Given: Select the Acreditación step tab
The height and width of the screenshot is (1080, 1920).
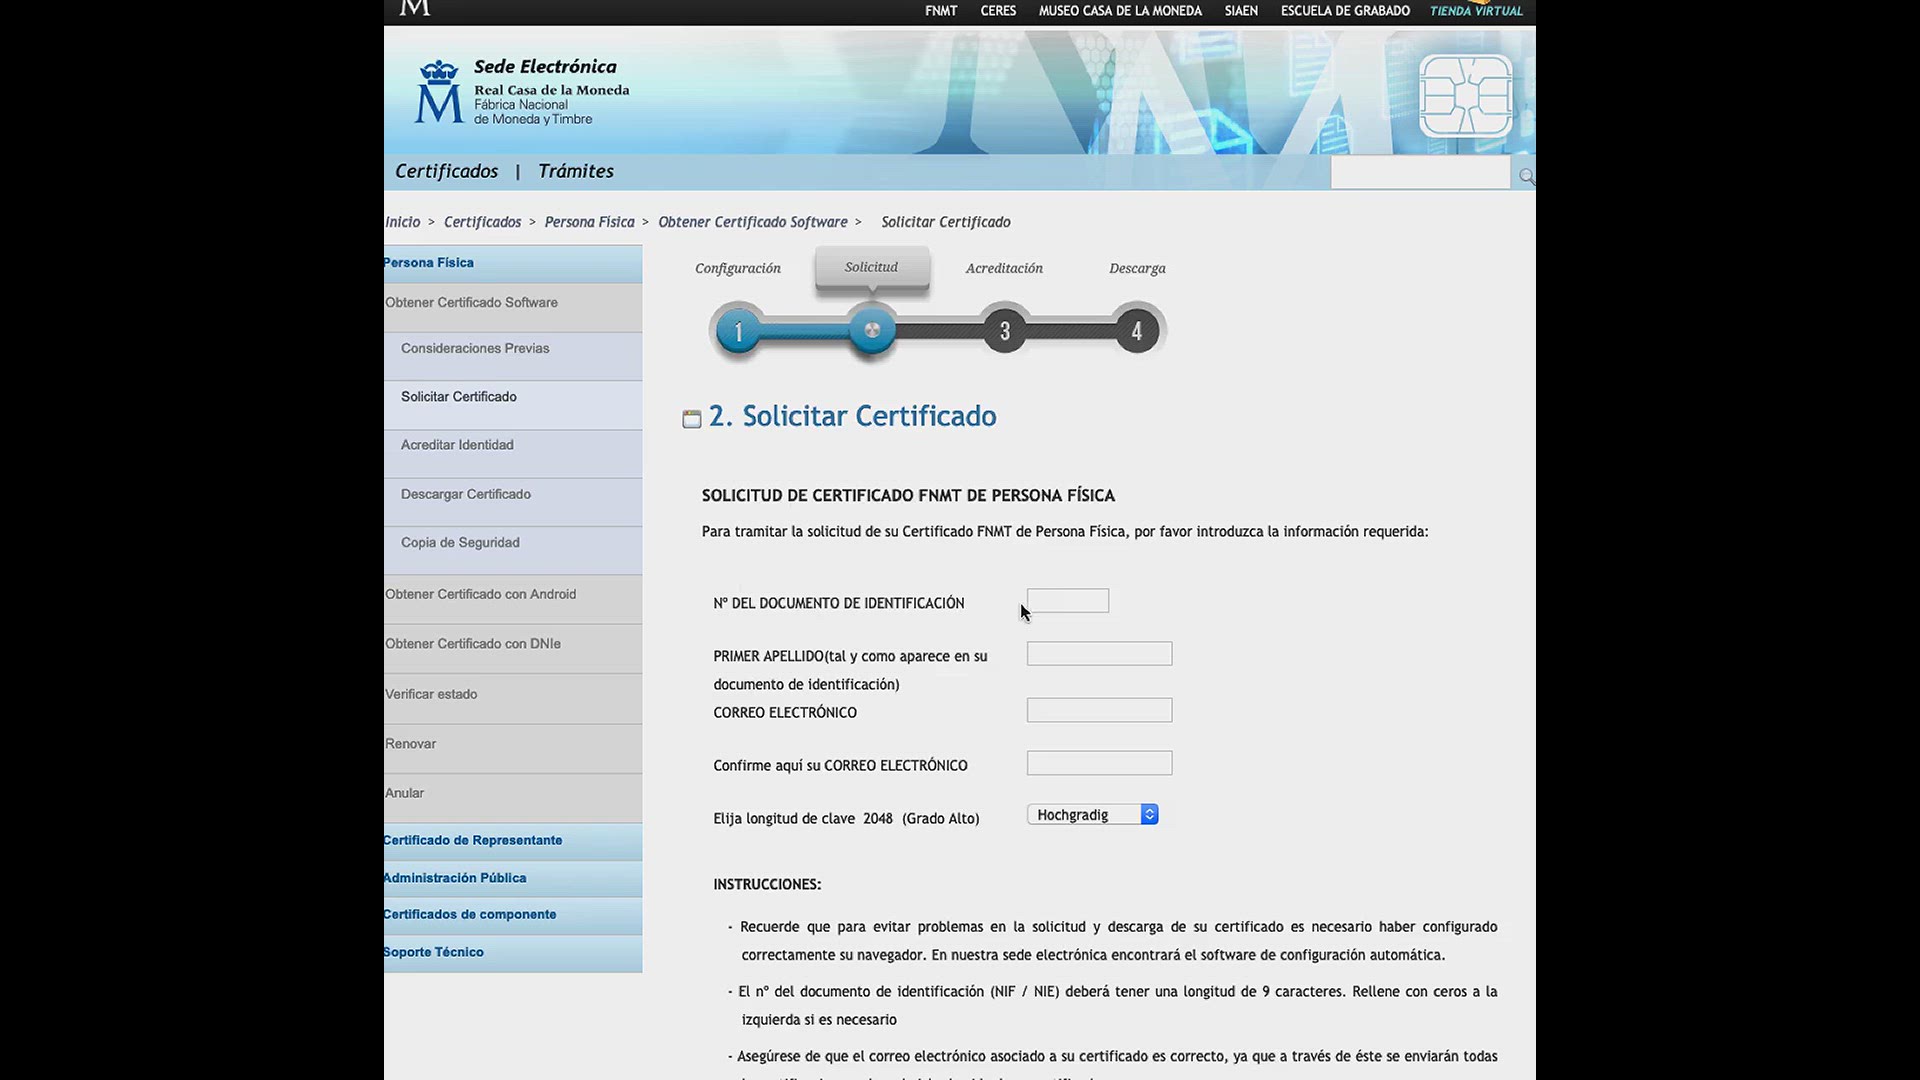Looking at the screenshot, I should point(1004,268).
